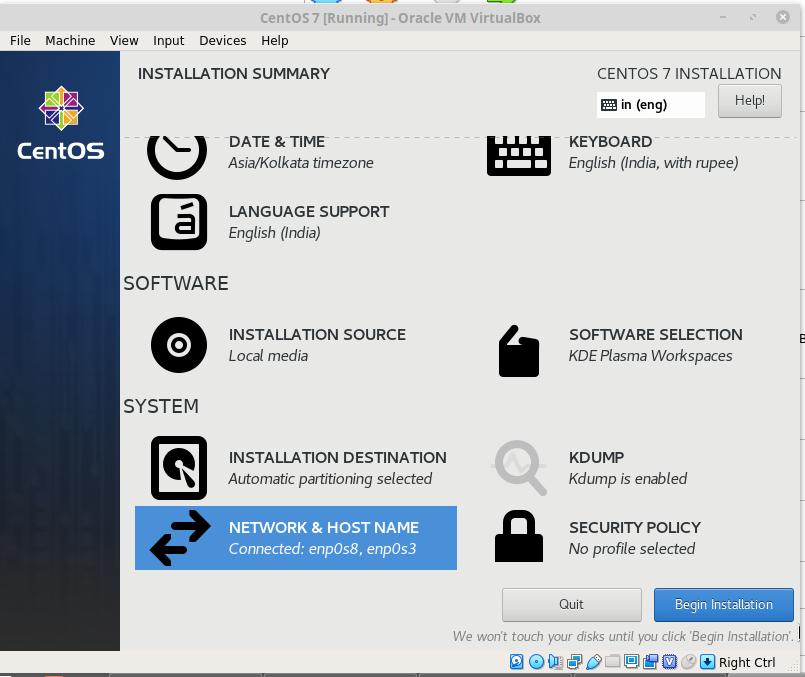Click the Quit button
The image size is (805, 677).
(571, 605)
